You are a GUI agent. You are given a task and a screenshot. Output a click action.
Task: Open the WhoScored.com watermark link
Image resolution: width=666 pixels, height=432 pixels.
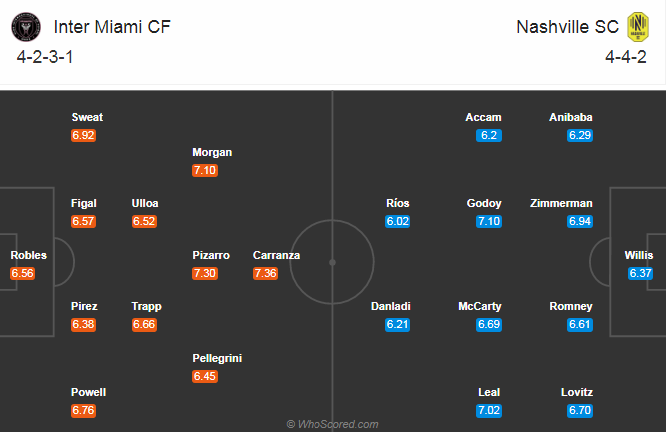[332, 424]
